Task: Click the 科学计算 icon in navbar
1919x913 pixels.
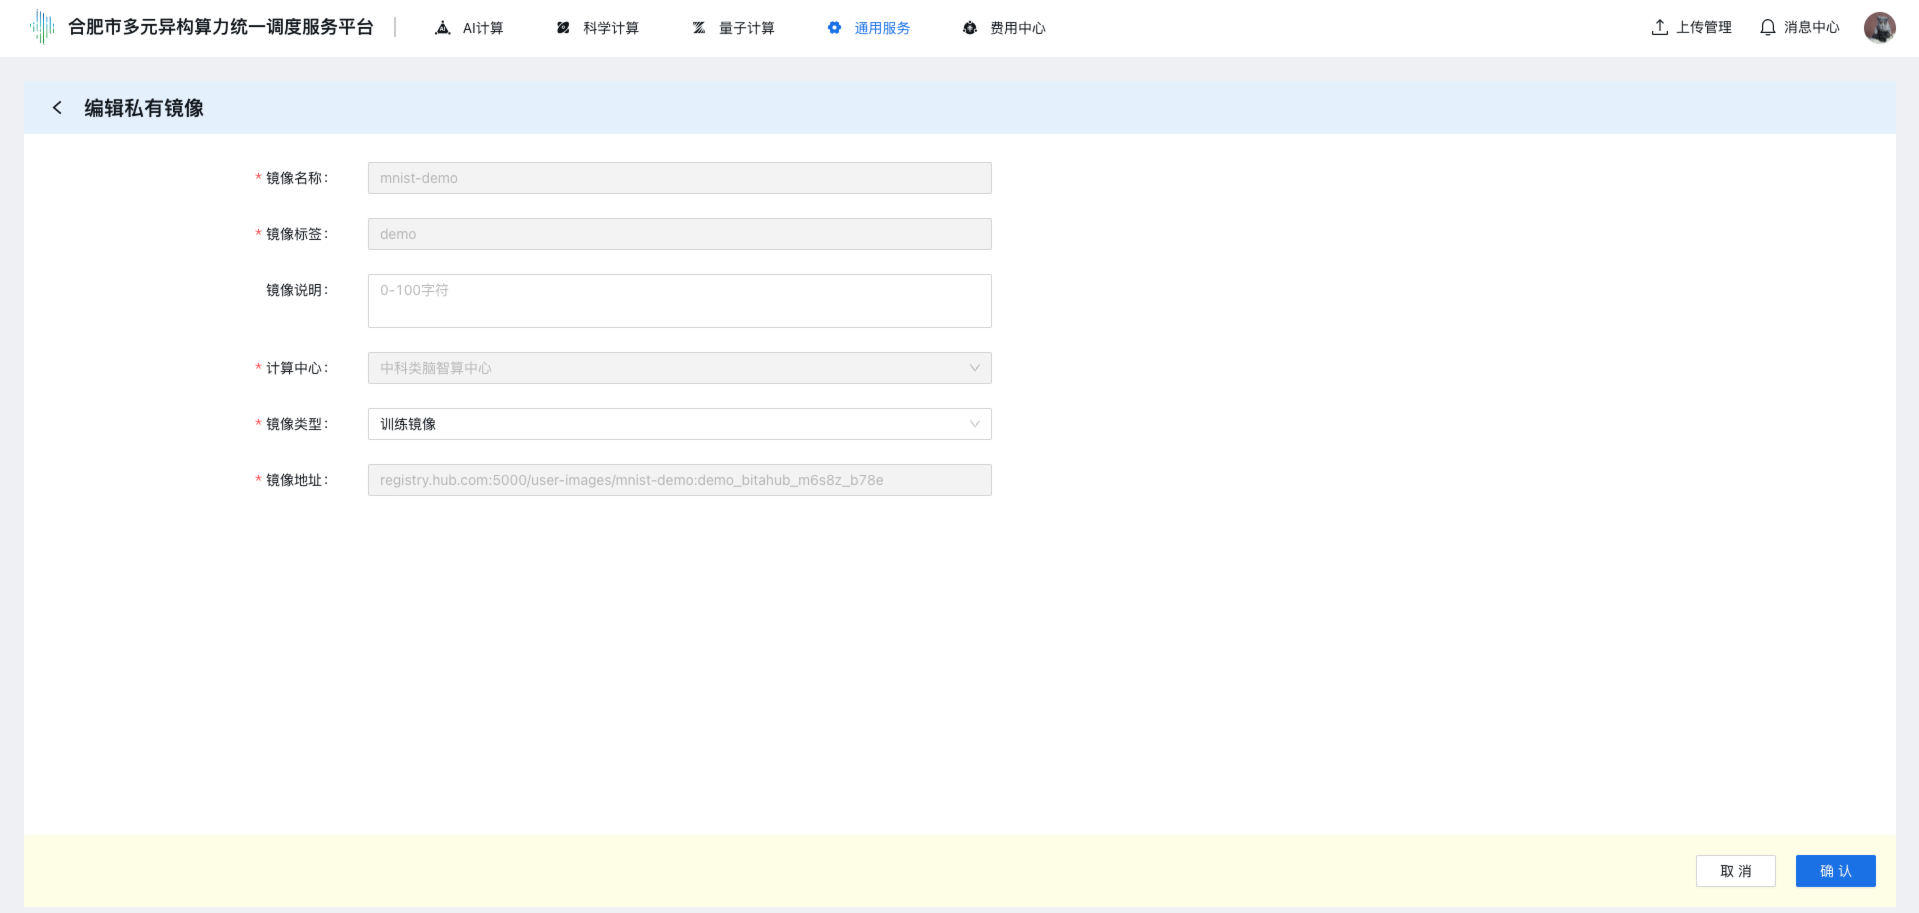Action: click(x=563, y=28)
